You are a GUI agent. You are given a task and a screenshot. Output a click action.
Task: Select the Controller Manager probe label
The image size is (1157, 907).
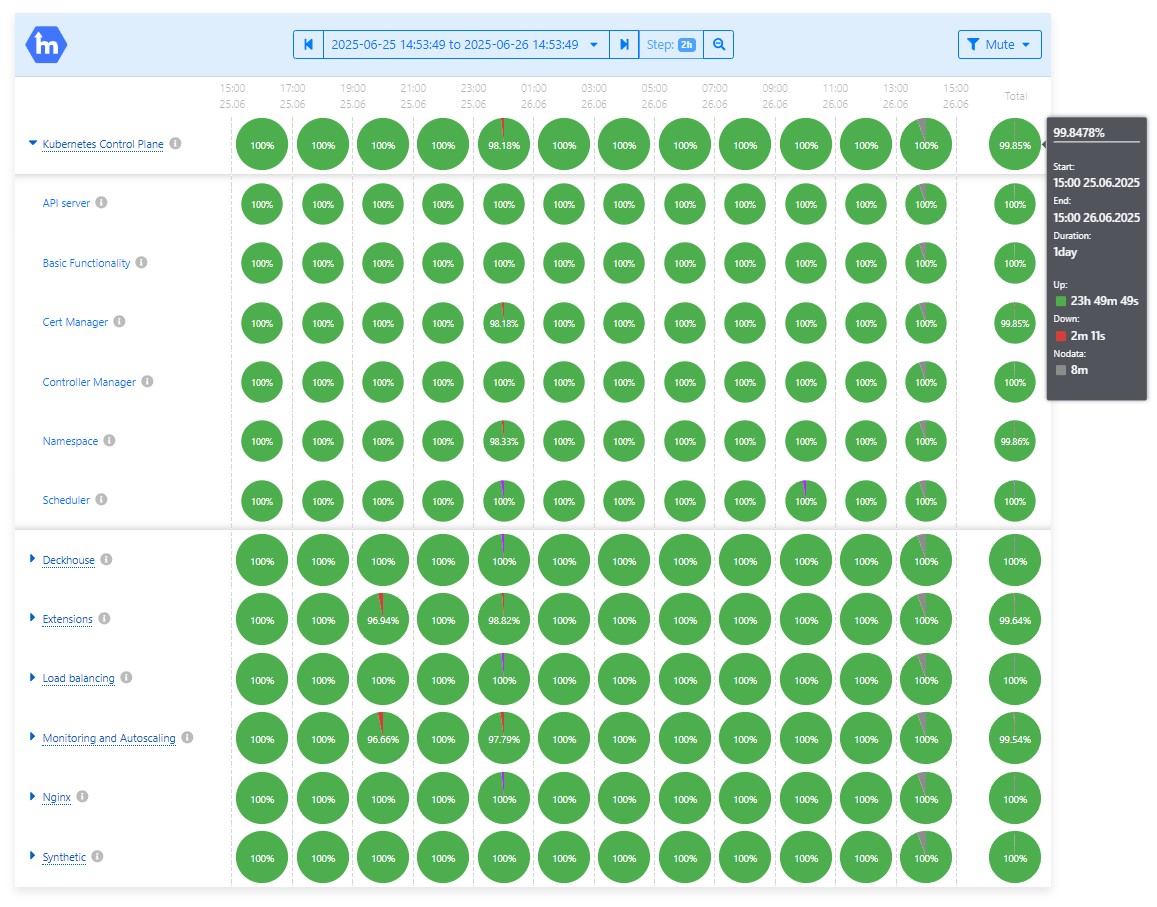click(89, 382)
